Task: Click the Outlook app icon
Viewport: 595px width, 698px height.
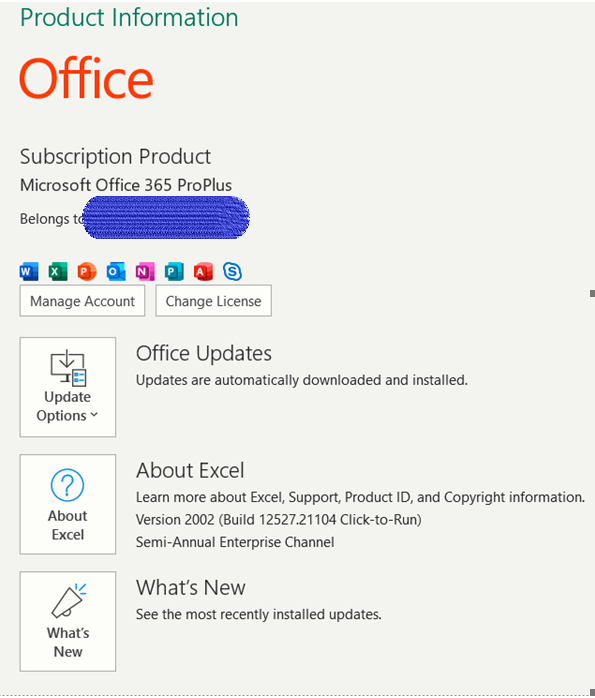Action: tap(116, 271)
